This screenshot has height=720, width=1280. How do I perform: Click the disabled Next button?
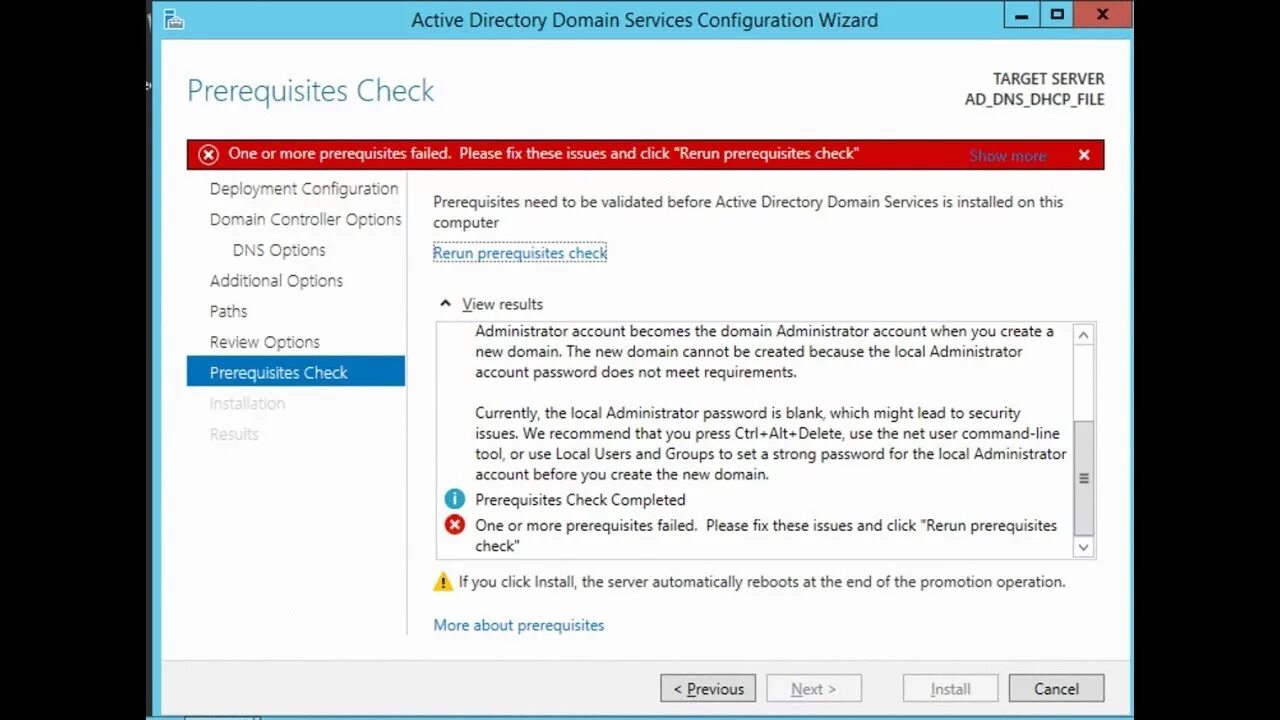tap(813, 689)
